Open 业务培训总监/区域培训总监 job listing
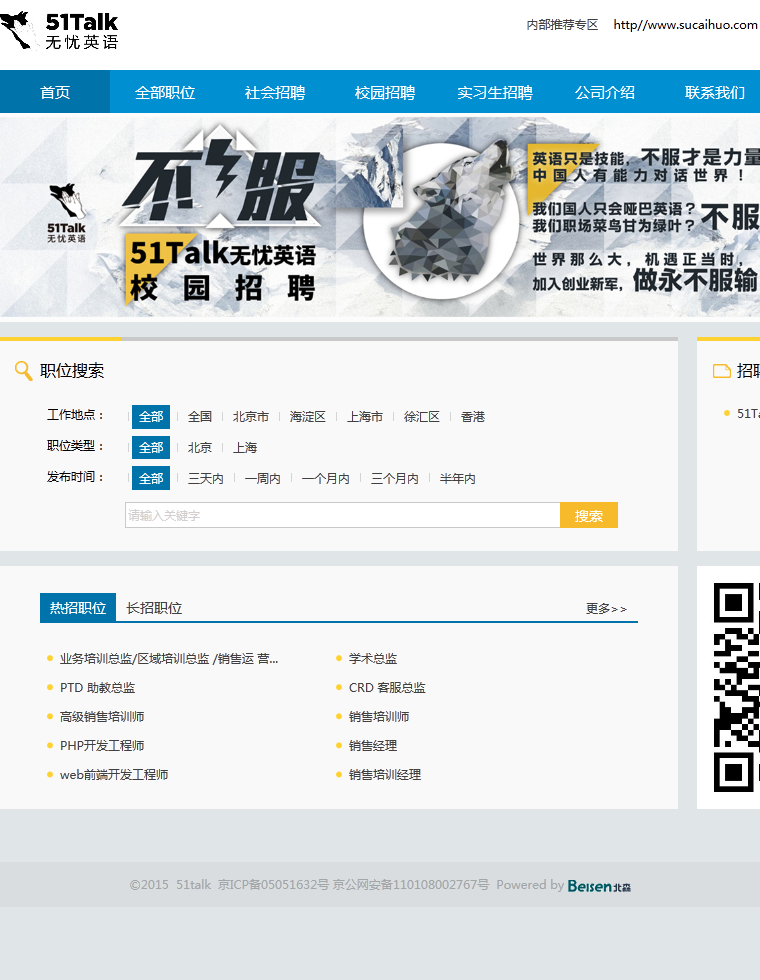This screenshot has width=760, height=980. [x=169, y=658]
